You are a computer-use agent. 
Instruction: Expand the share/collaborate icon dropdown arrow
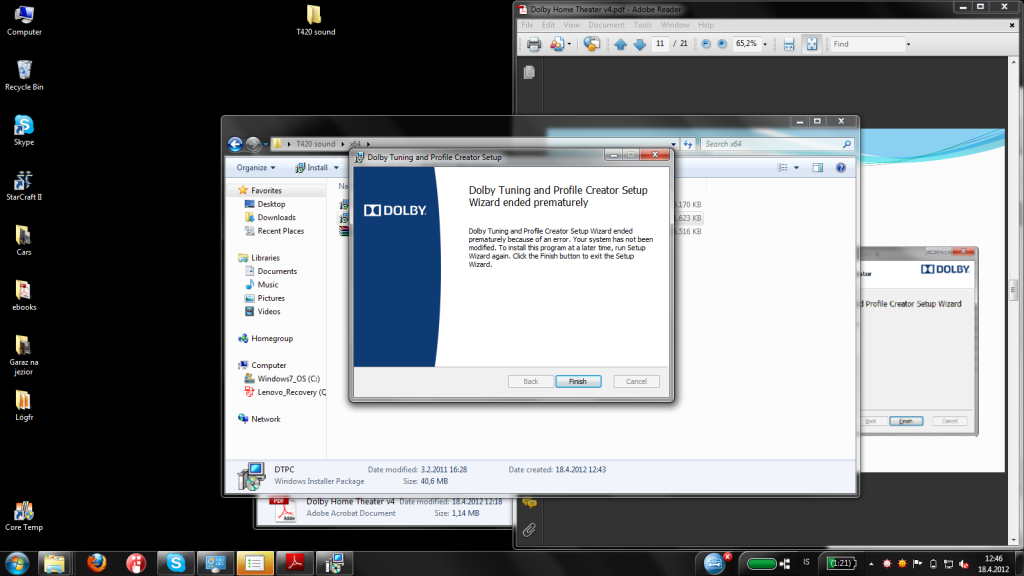click(569, 44)
